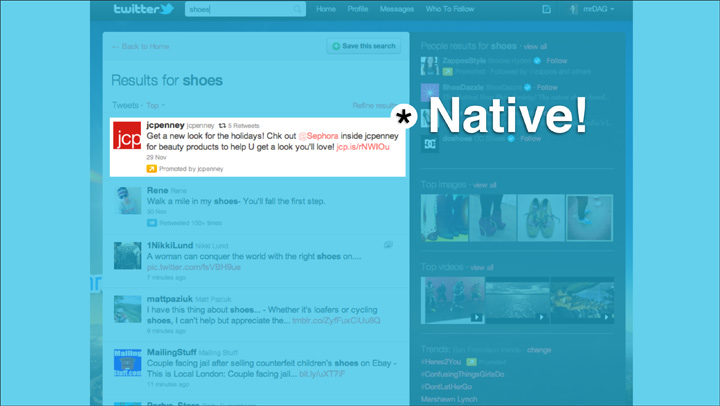Click play icon on first top video
Viewport: 720px width, 406px height.
tap(477, 317)
